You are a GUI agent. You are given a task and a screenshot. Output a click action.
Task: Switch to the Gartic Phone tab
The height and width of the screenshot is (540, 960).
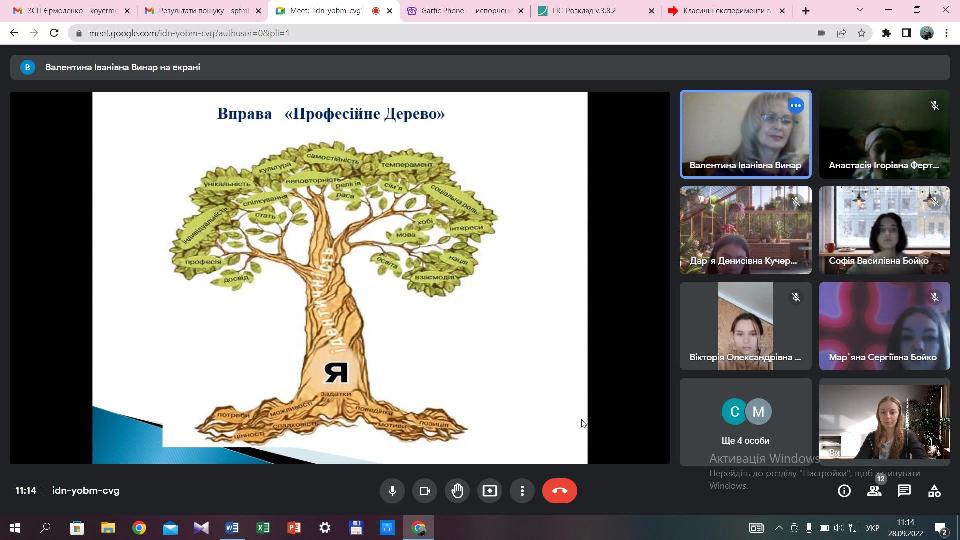point(465,10)
